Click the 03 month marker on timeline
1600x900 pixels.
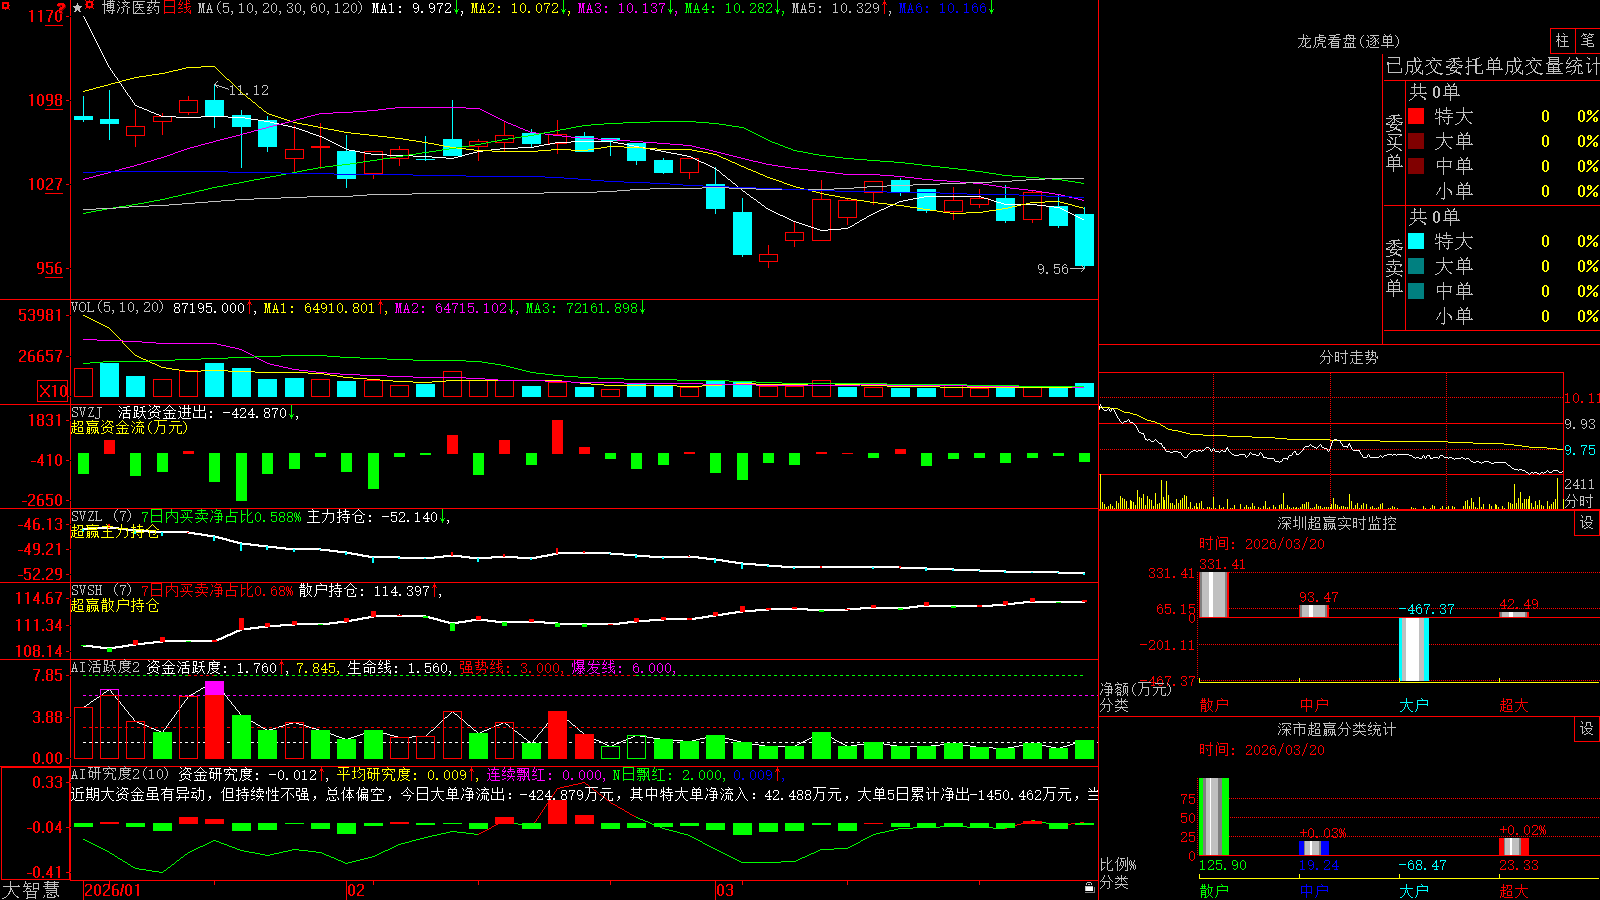tap(725, 890)
